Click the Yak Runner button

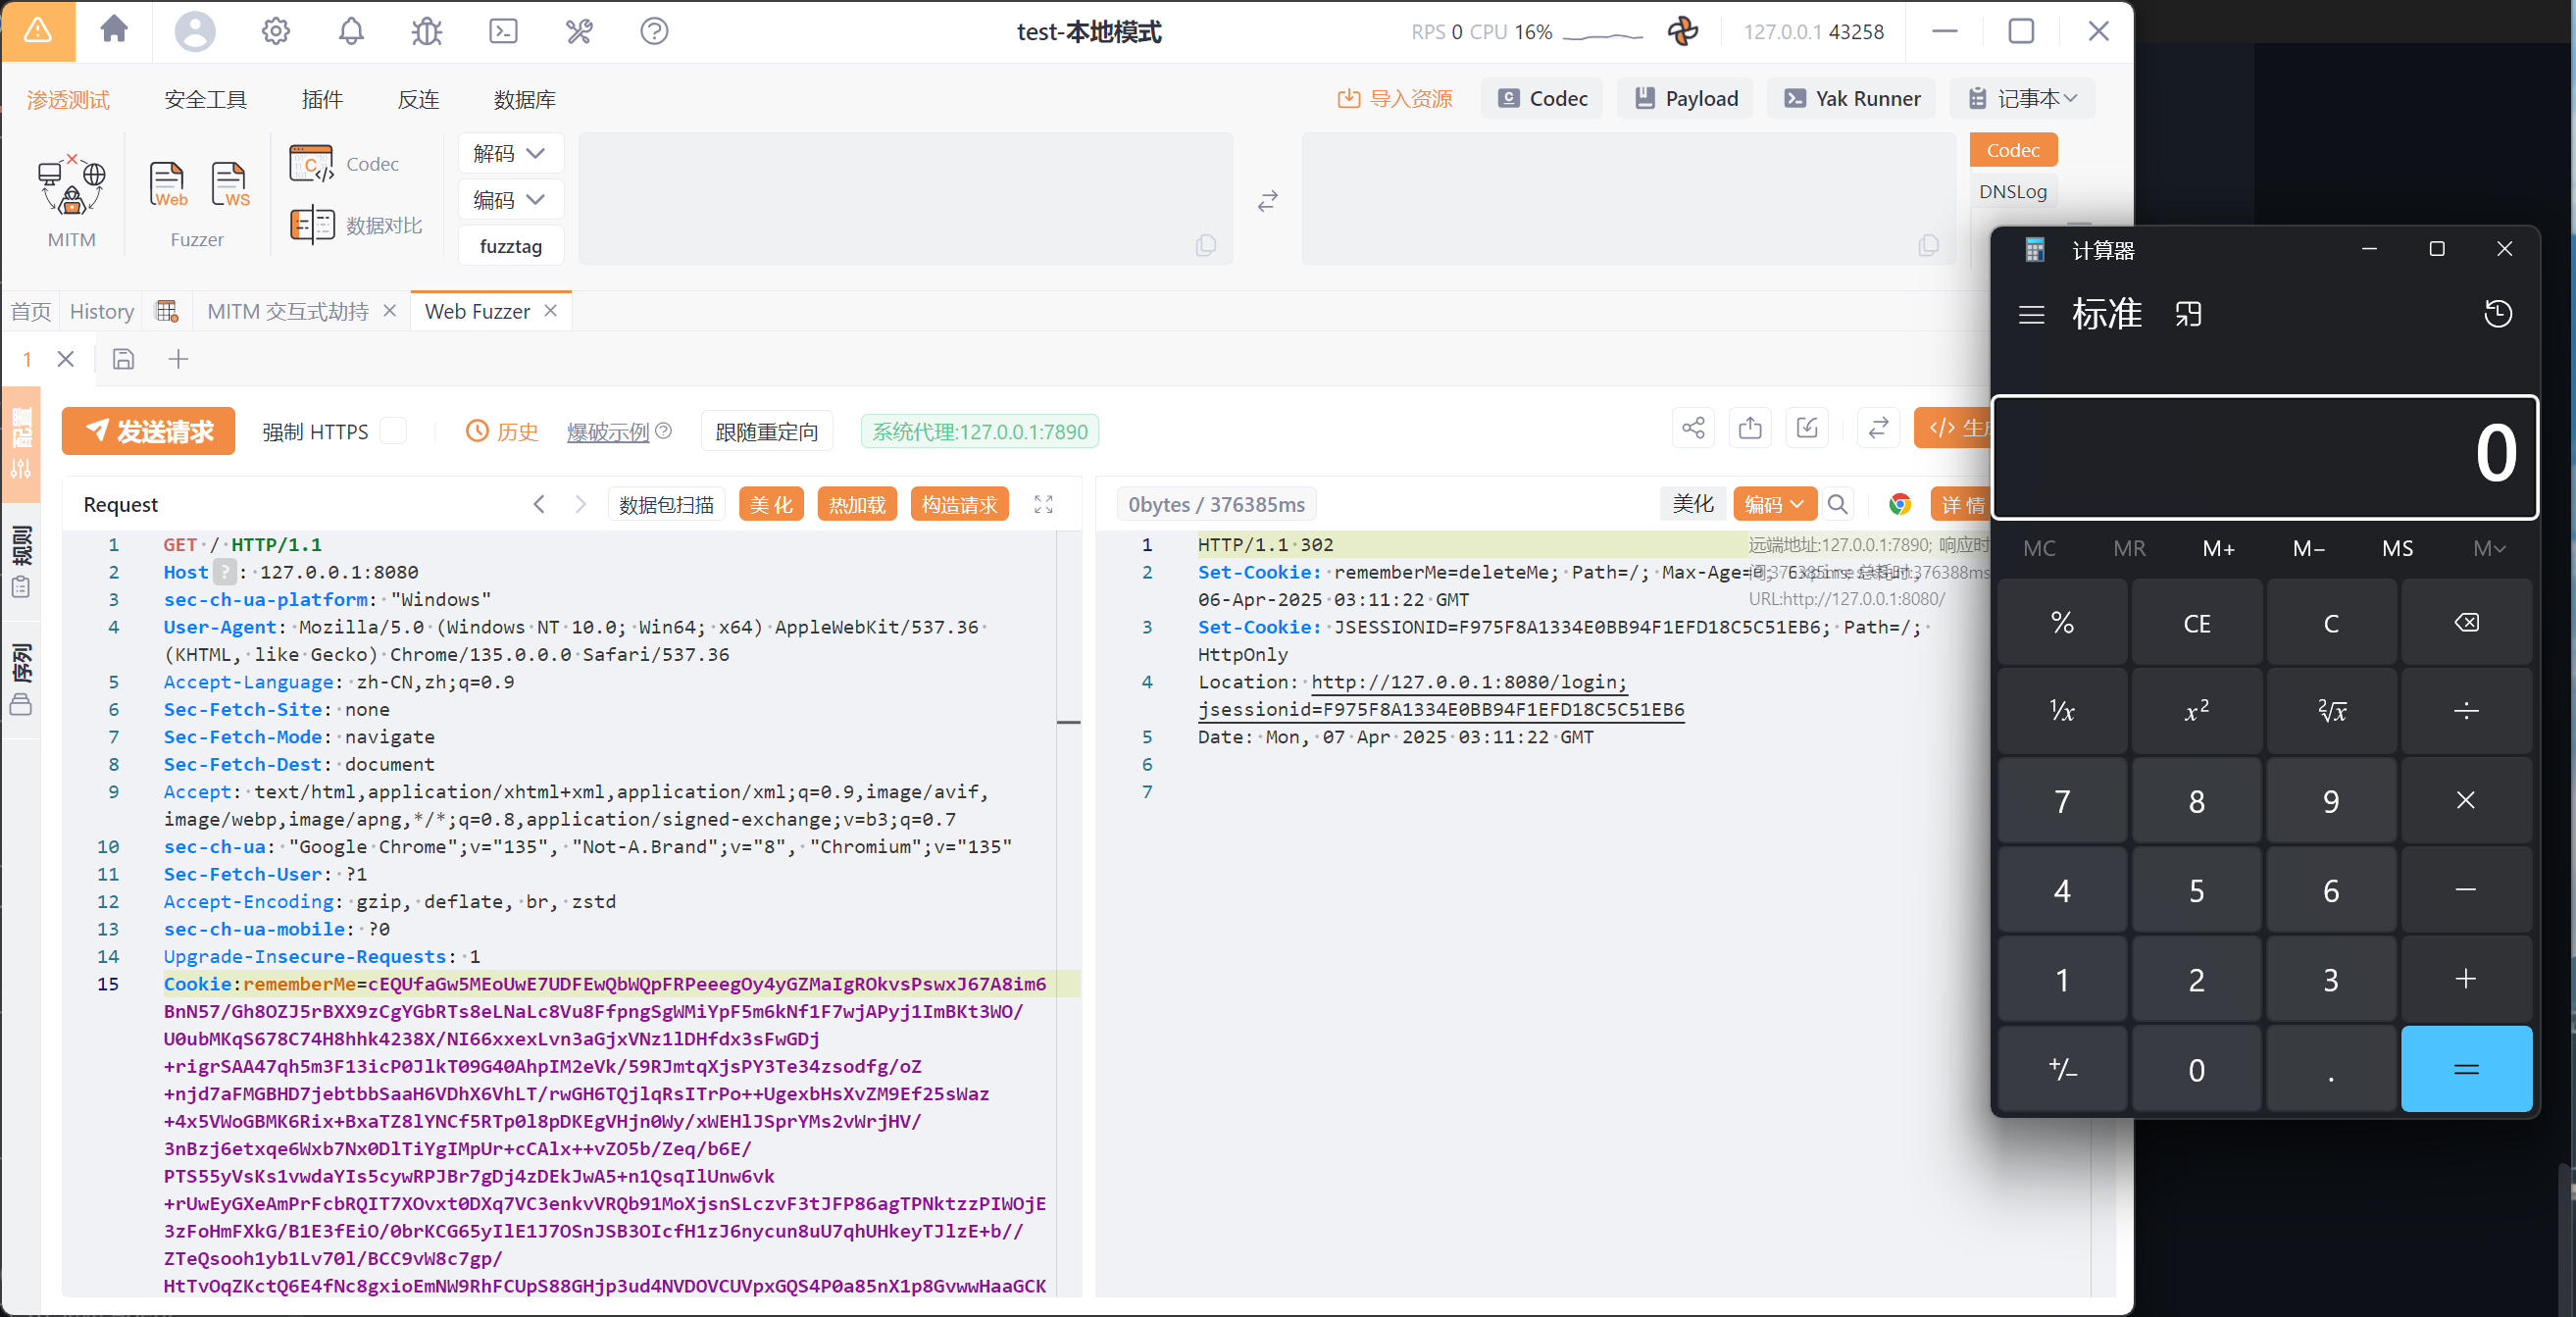[x=1851, y=98]
